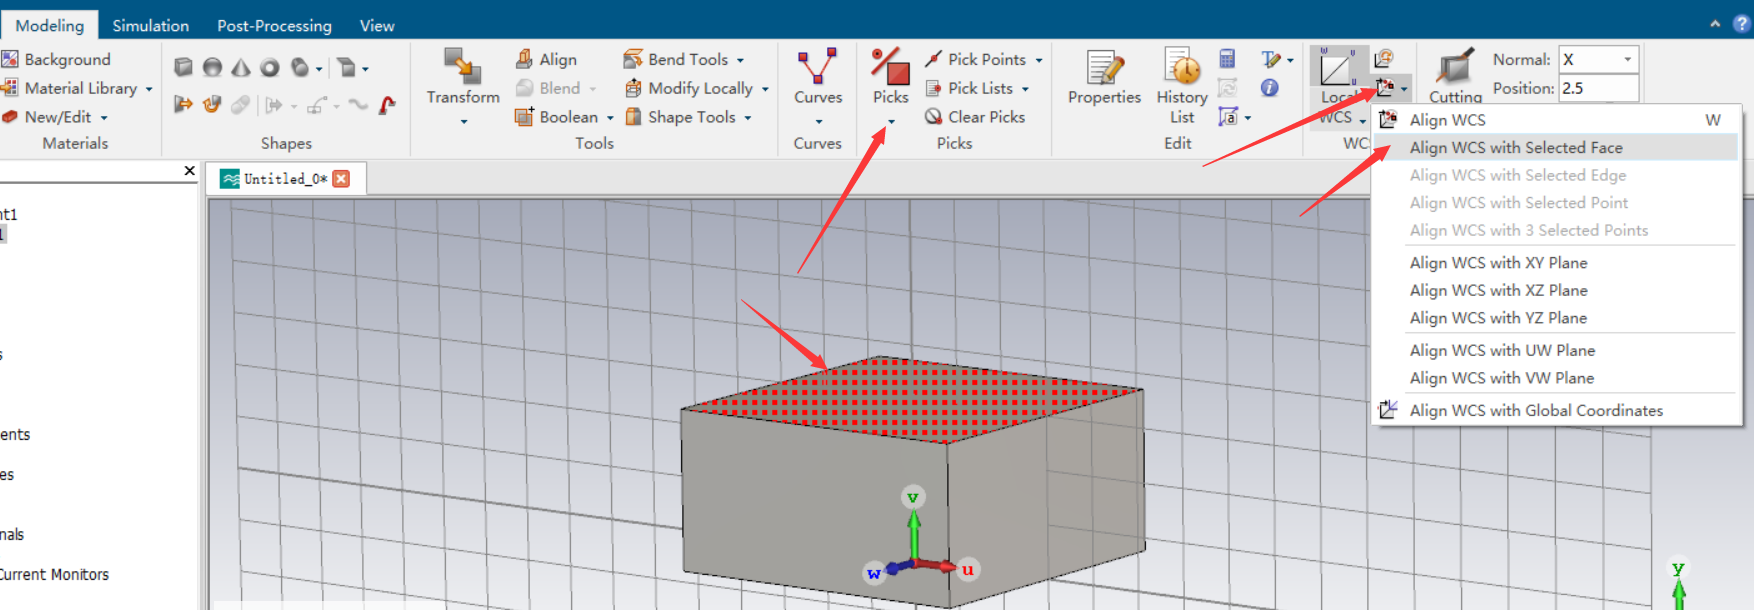Click the Align tool
The height and width of the screenshot is (610, 1754).
(x=546, y=59)
